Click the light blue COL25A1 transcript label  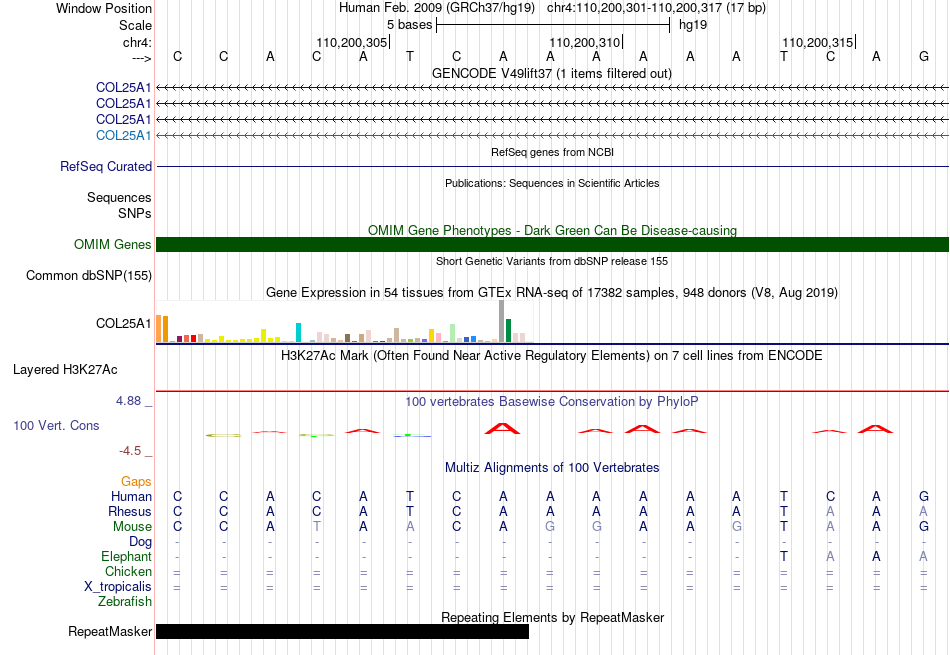coord(124,135)
